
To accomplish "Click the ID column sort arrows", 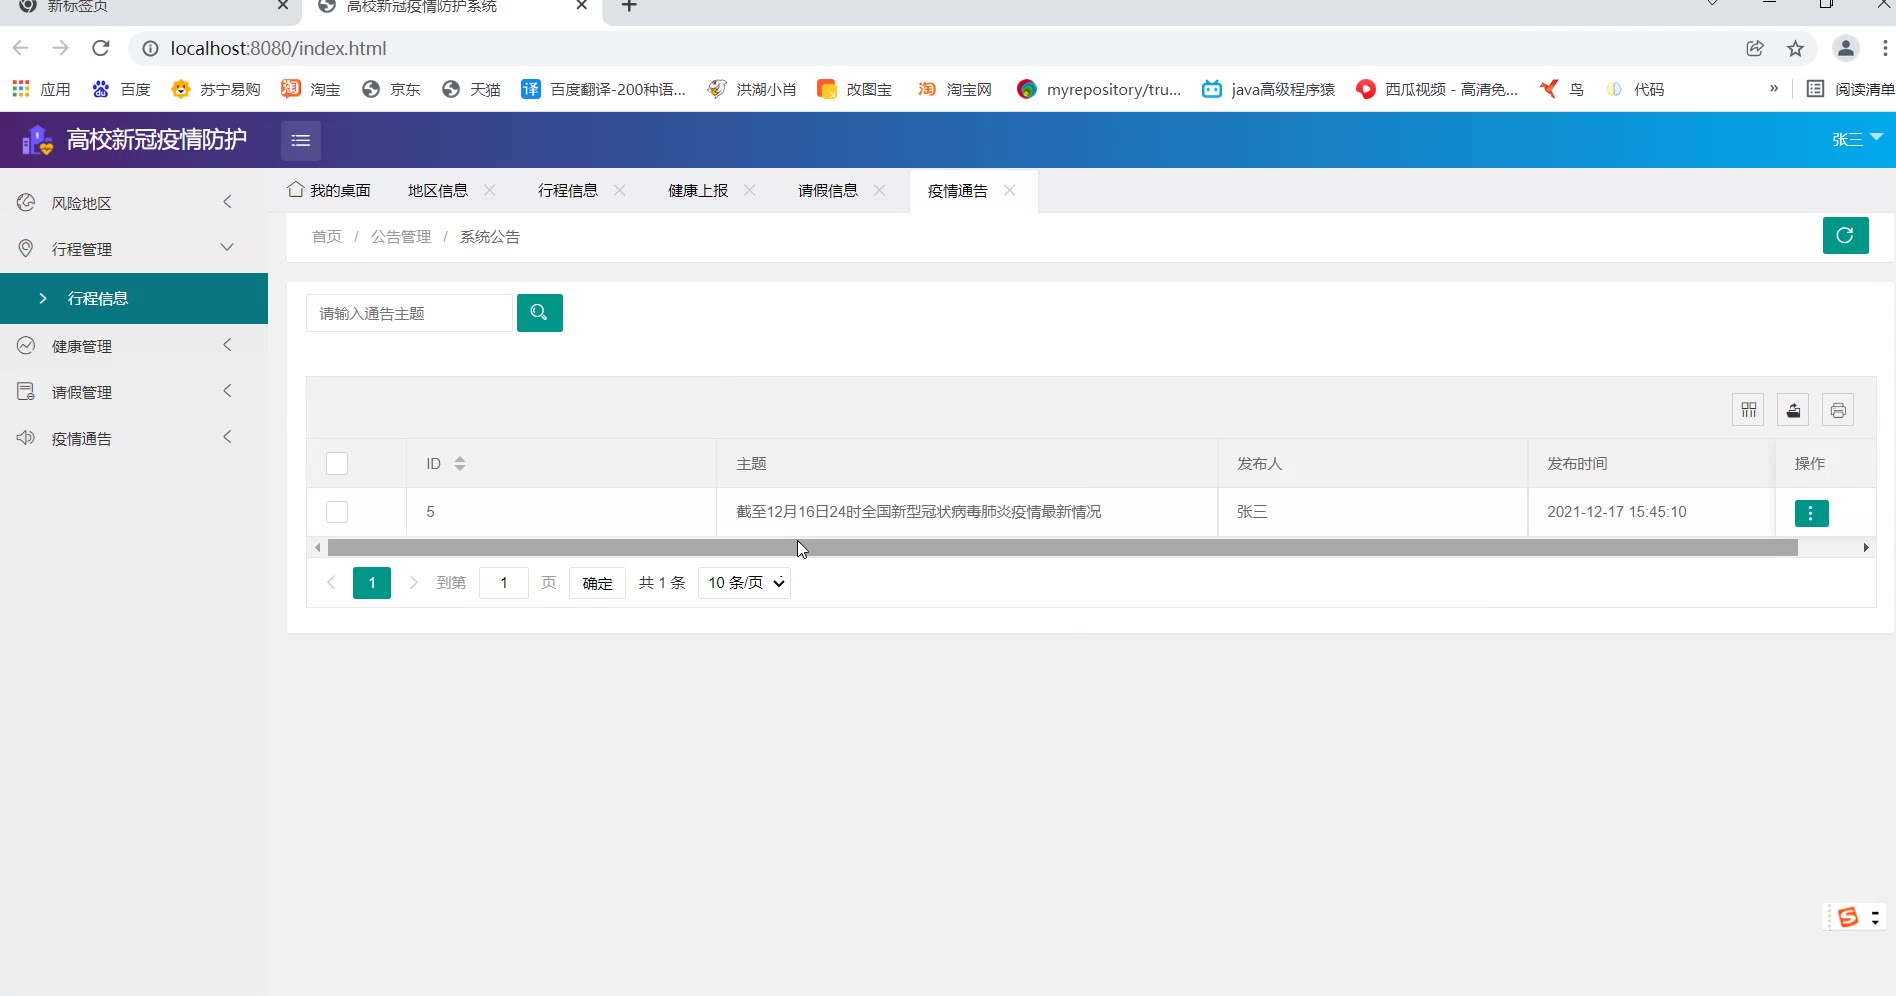I will [x=460, y=464].
